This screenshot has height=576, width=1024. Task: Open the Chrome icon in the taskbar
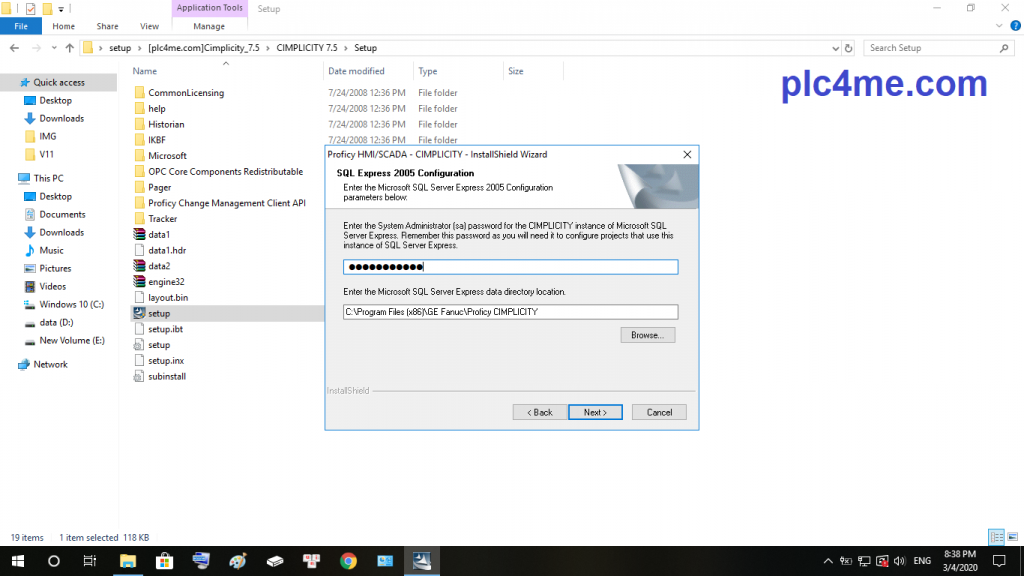[x=348, y=561]
